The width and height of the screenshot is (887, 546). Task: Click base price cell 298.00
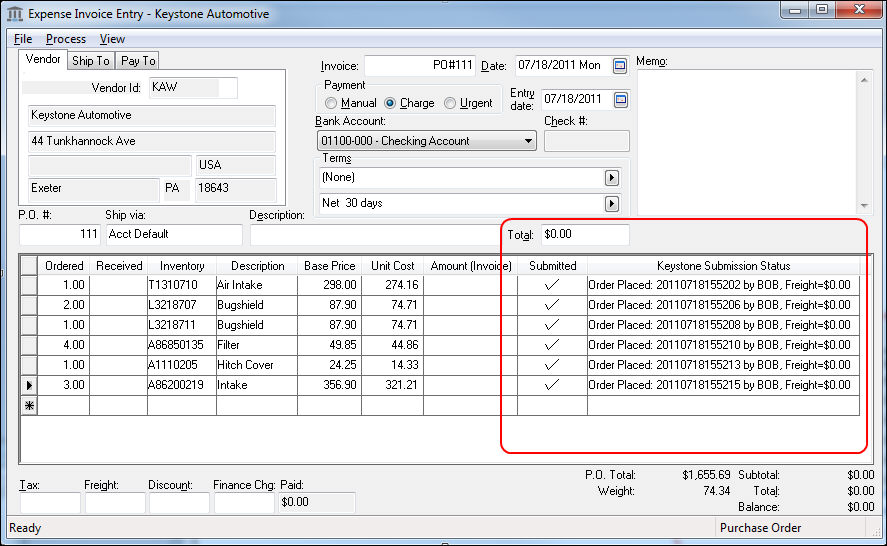(330, 285)
